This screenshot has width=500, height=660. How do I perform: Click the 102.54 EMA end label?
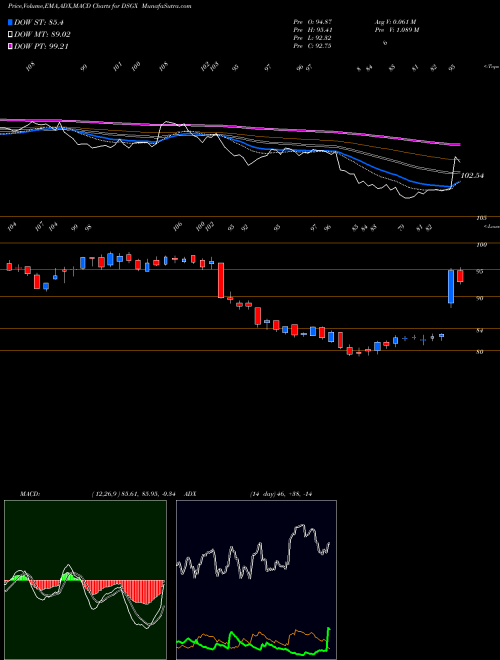tap(472, 176)
